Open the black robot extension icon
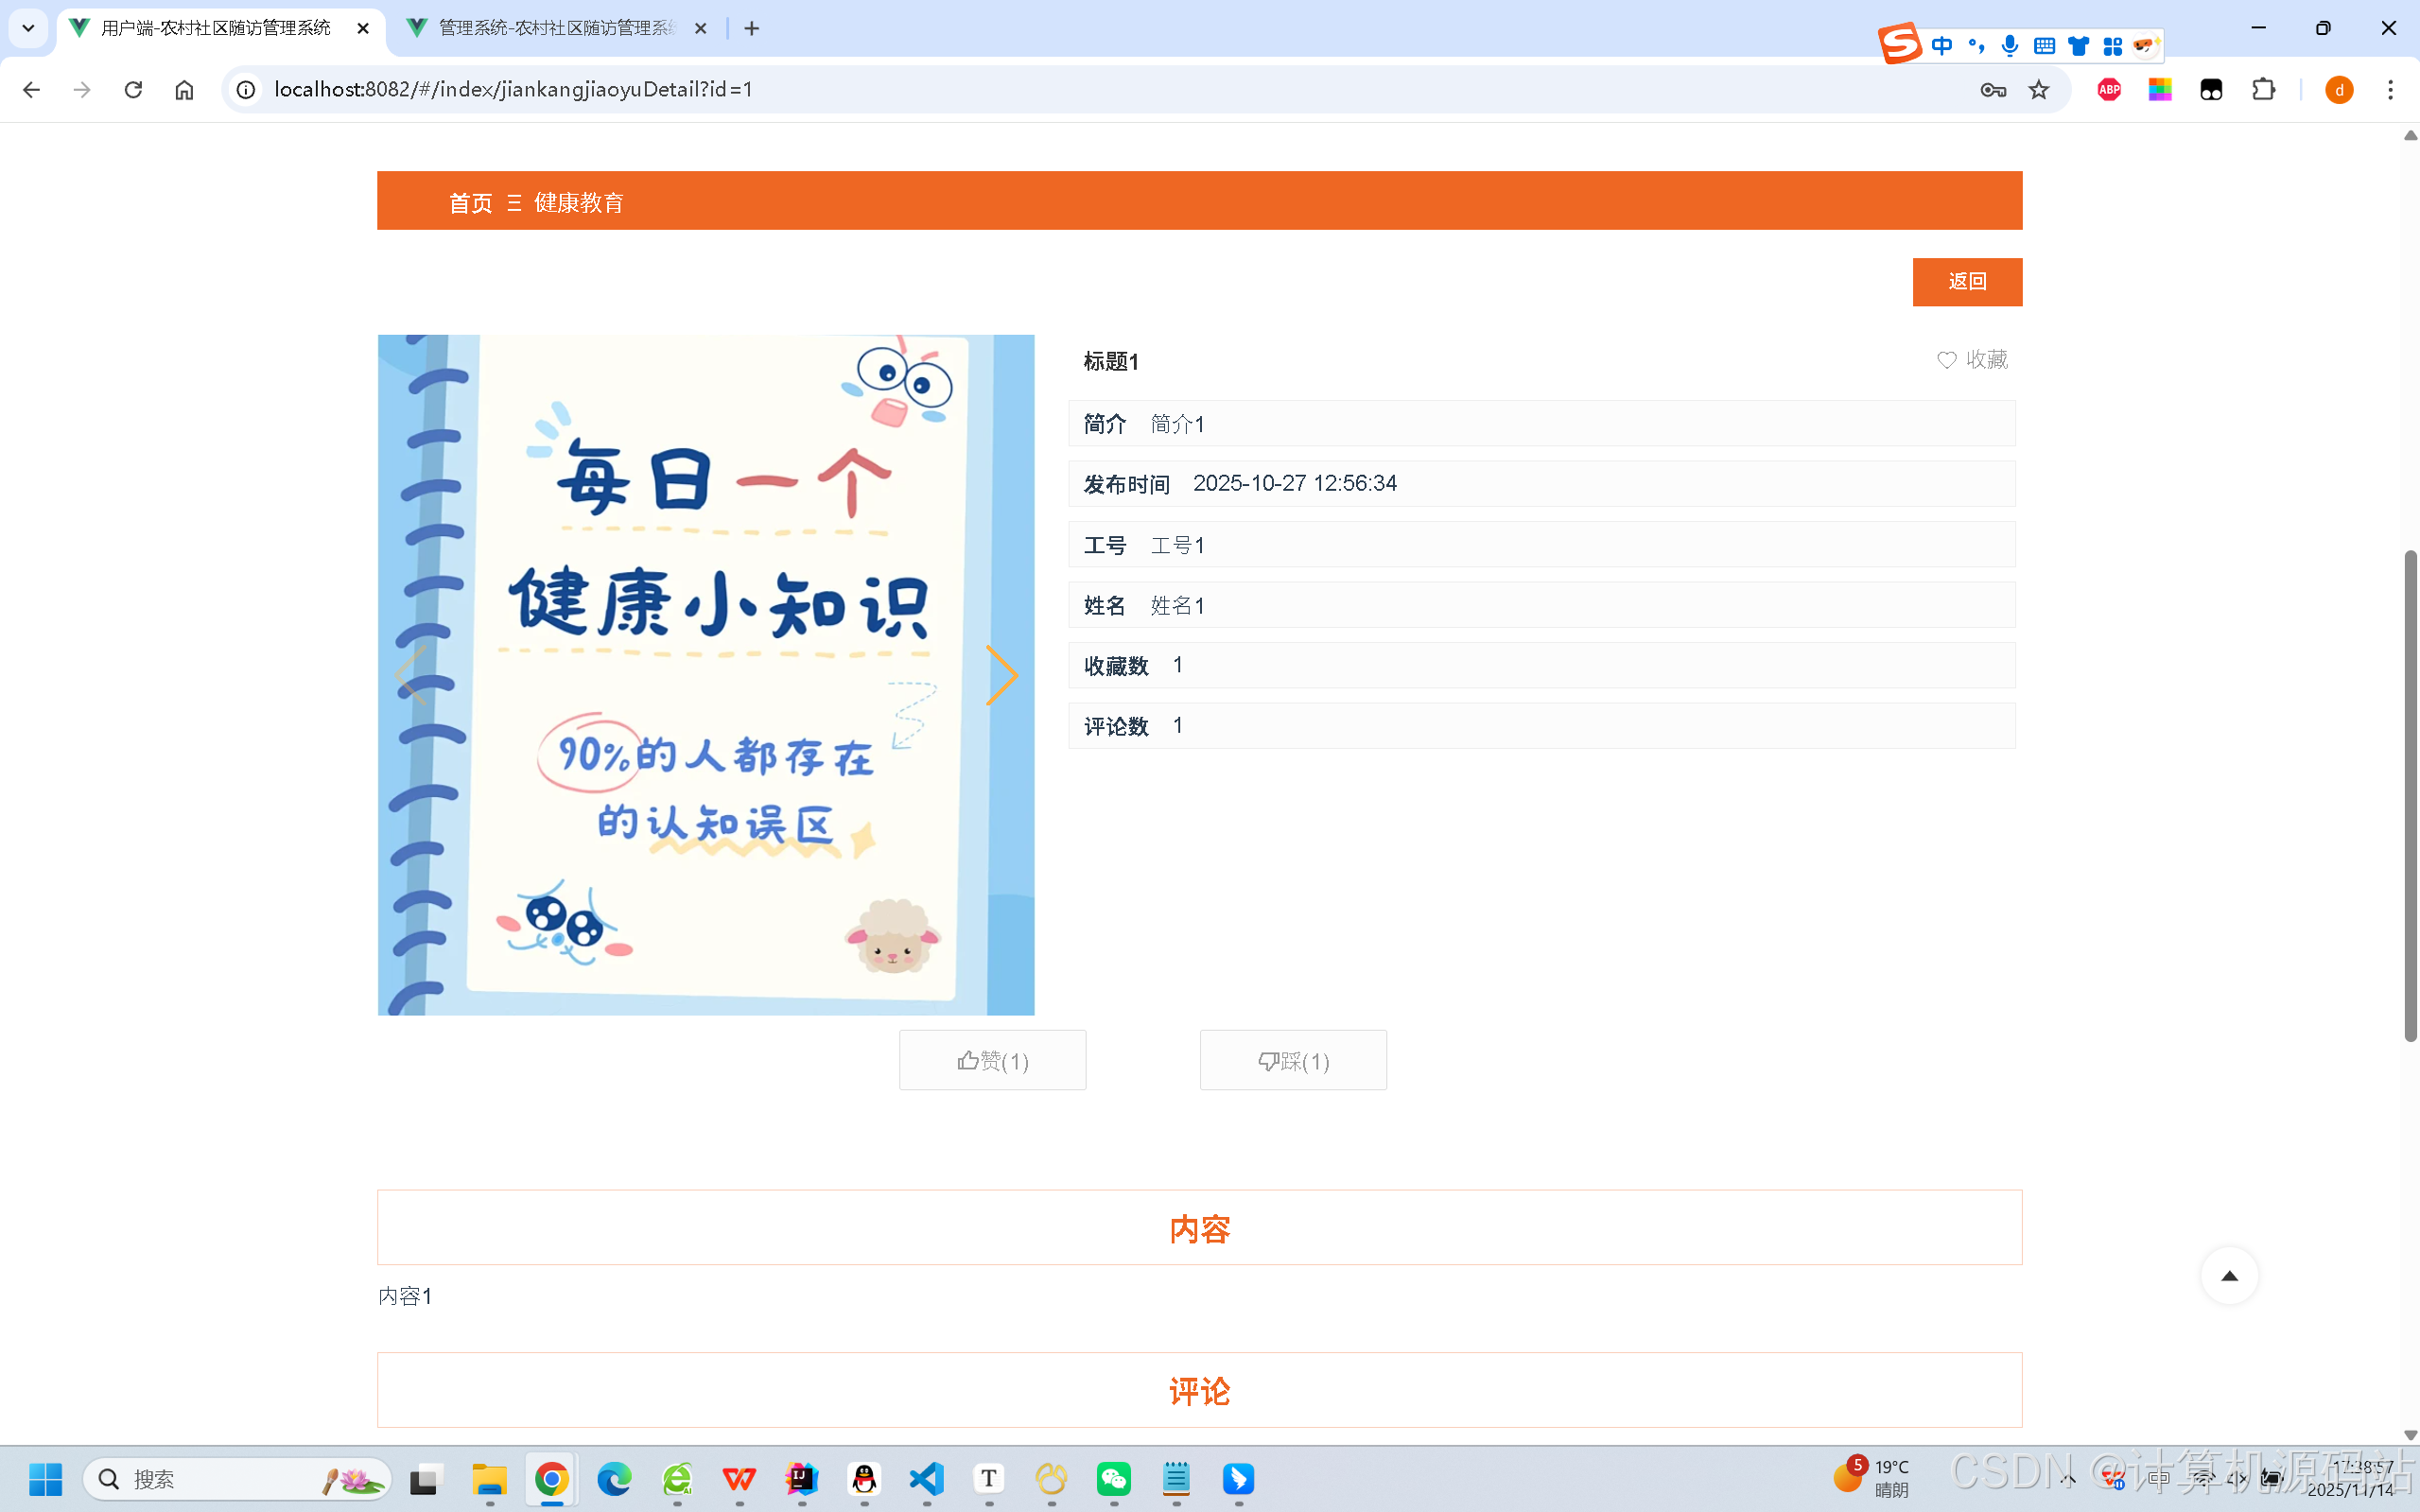Image resolution: width=2420 pixels, height=1512 pixels. [x=2211, y=90]
